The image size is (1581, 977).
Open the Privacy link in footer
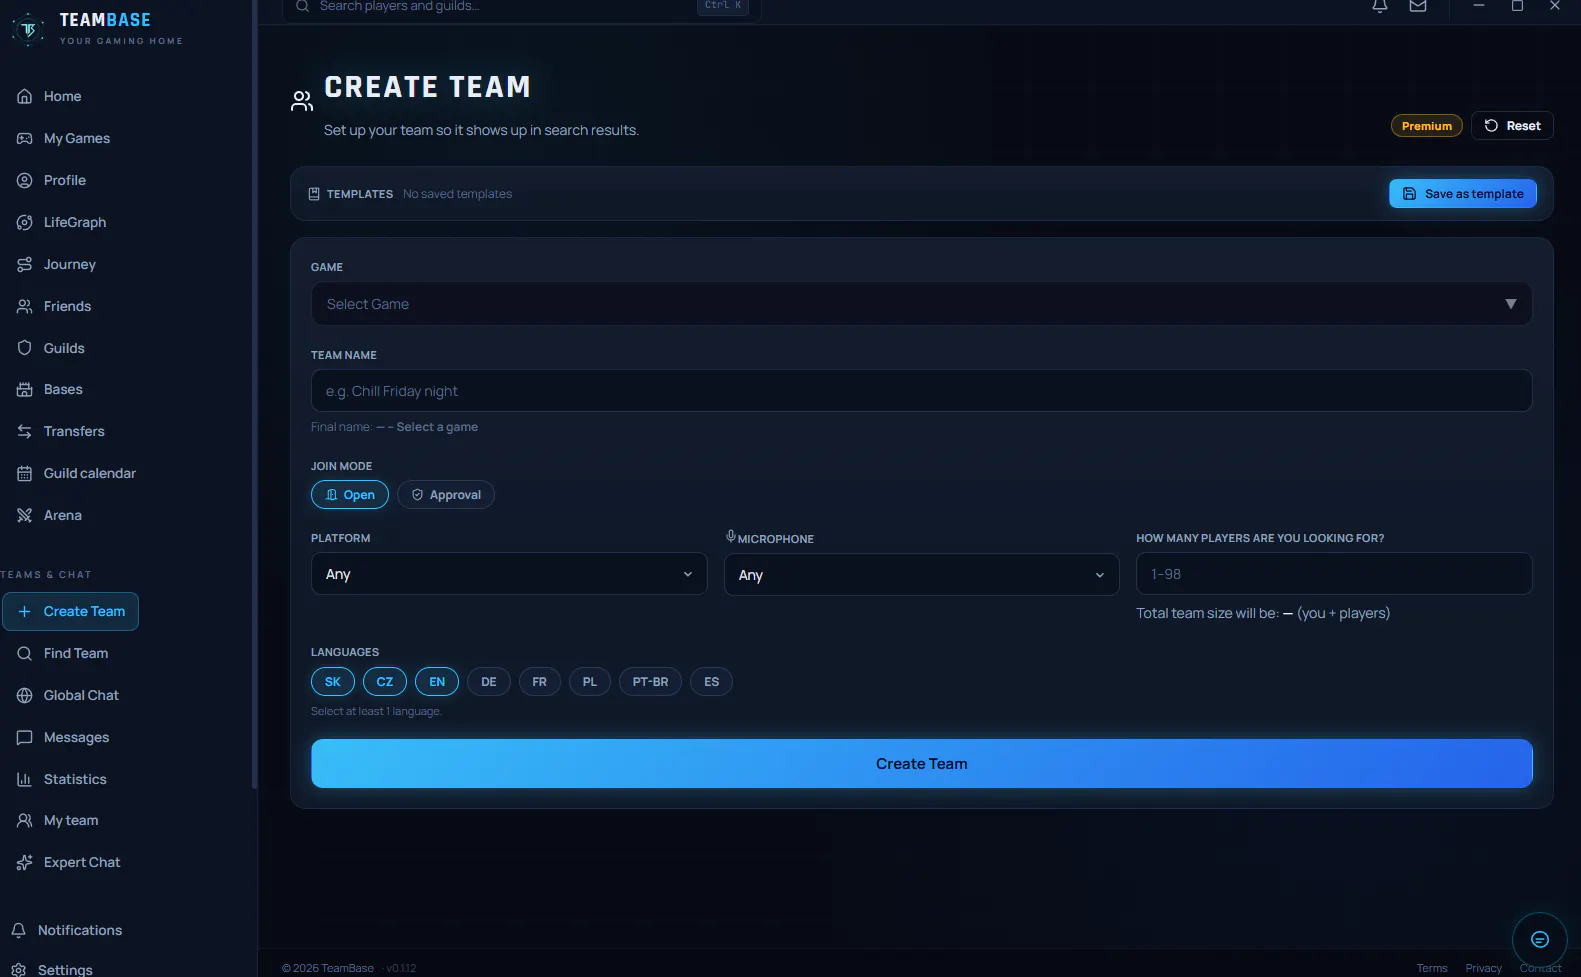[1484, 968]
